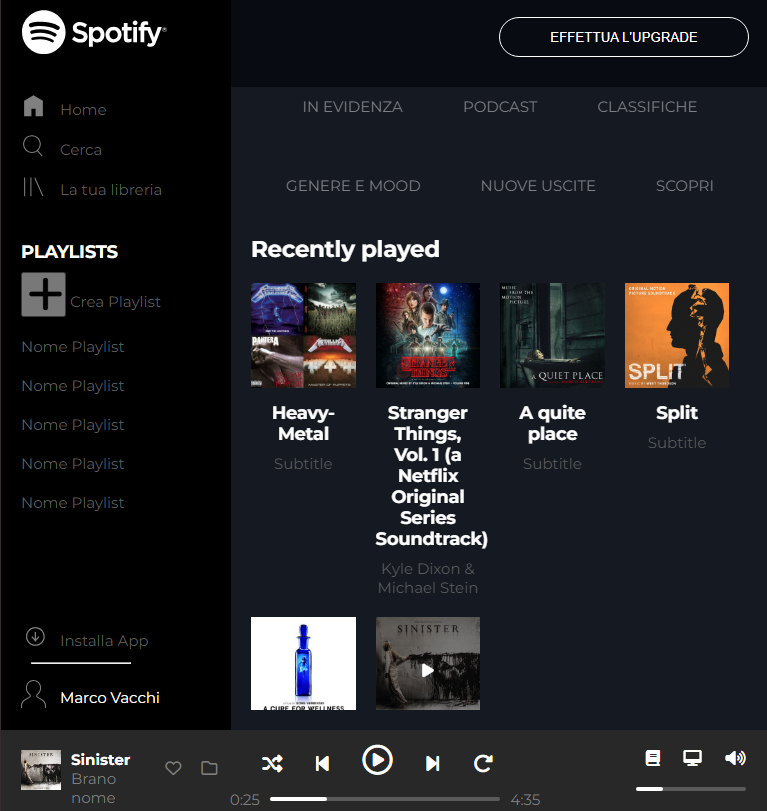Go to the previous track
The width and height of the screenshot is (767, 811).
tap(322, 764)
